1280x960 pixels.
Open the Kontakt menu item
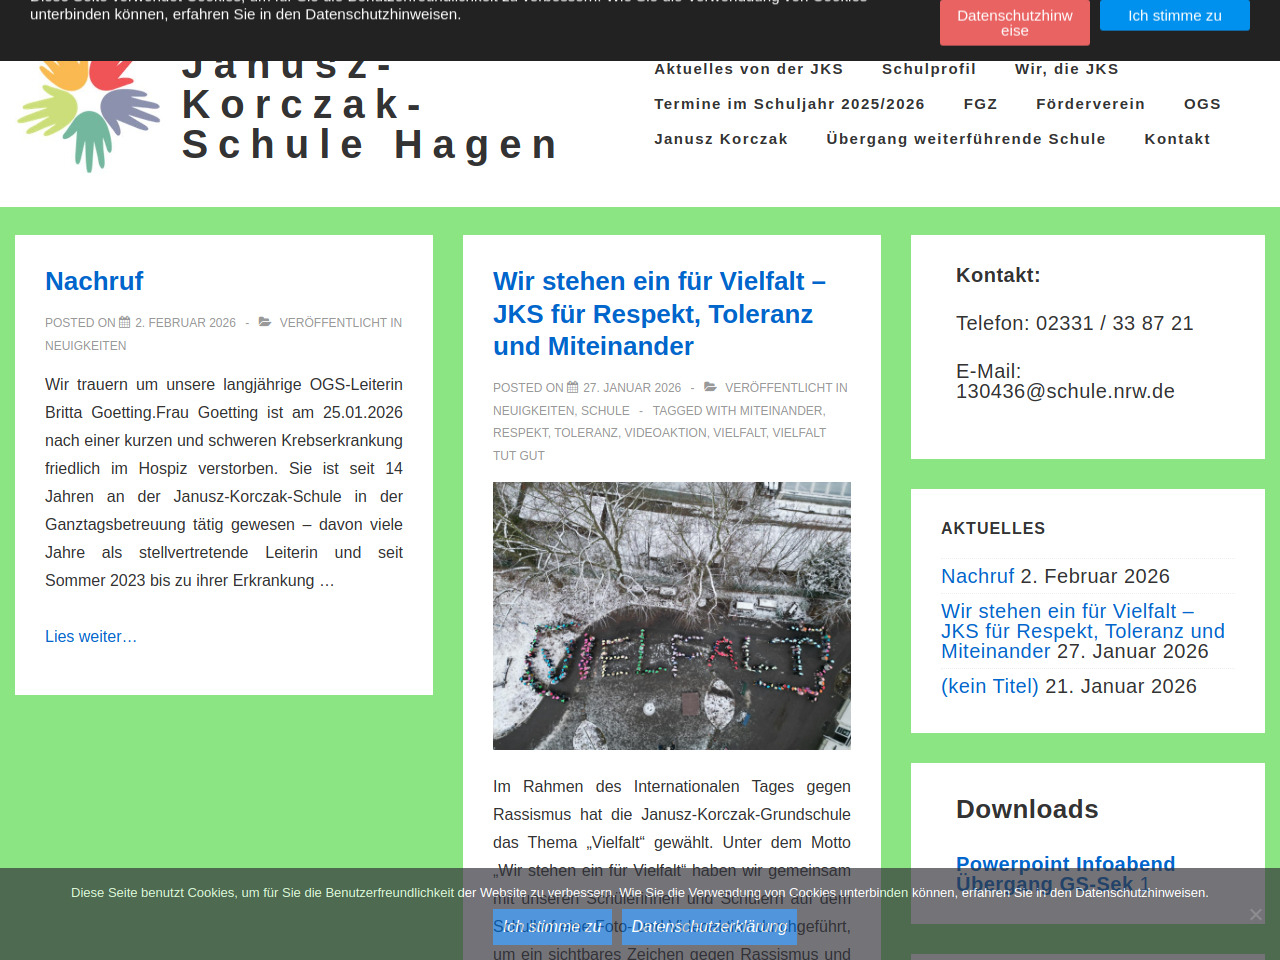pyautogui.click(x=1177, y=139)
